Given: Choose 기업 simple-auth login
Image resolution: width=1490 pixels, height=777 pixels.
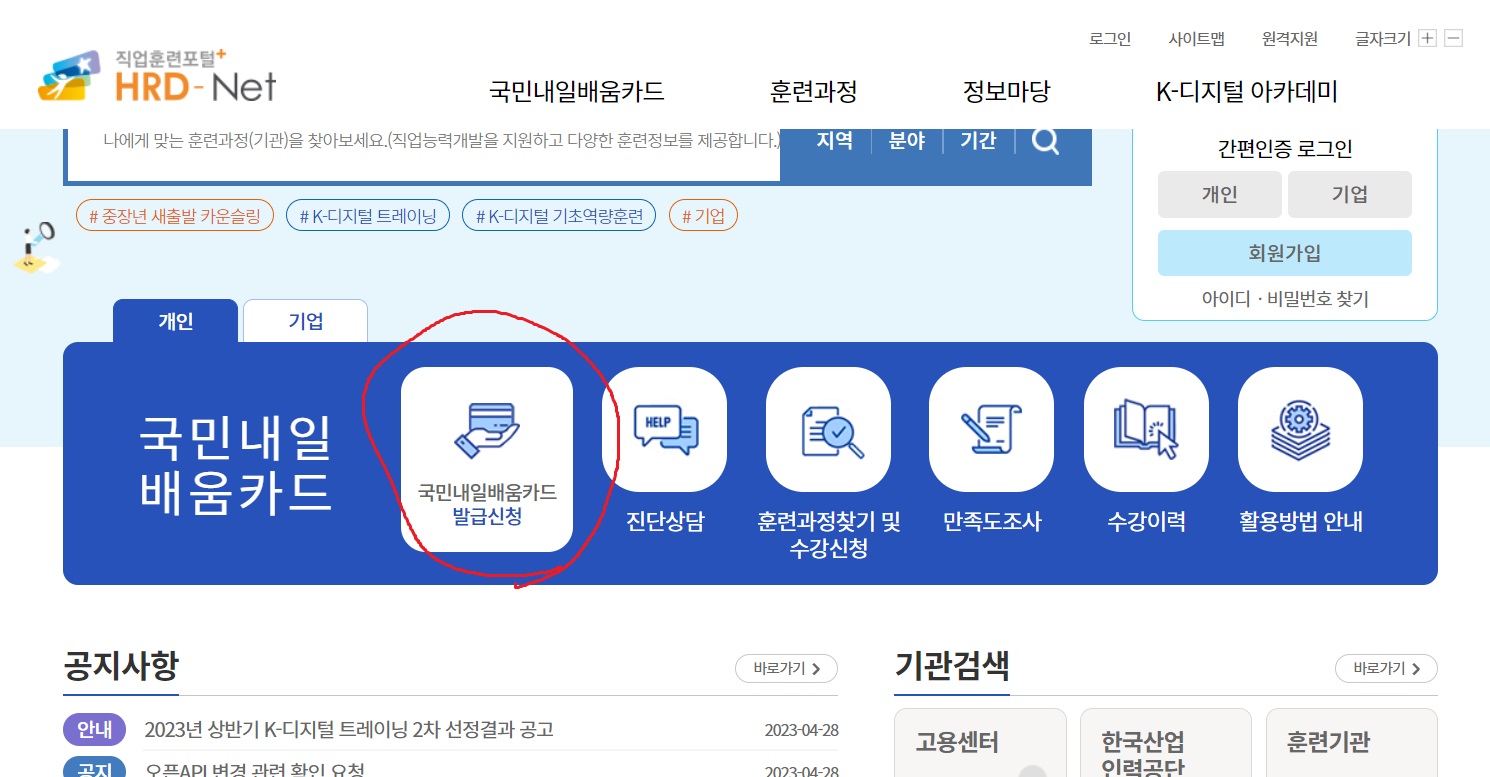Looking at the screenshot, I should (x=1350, y=194).
